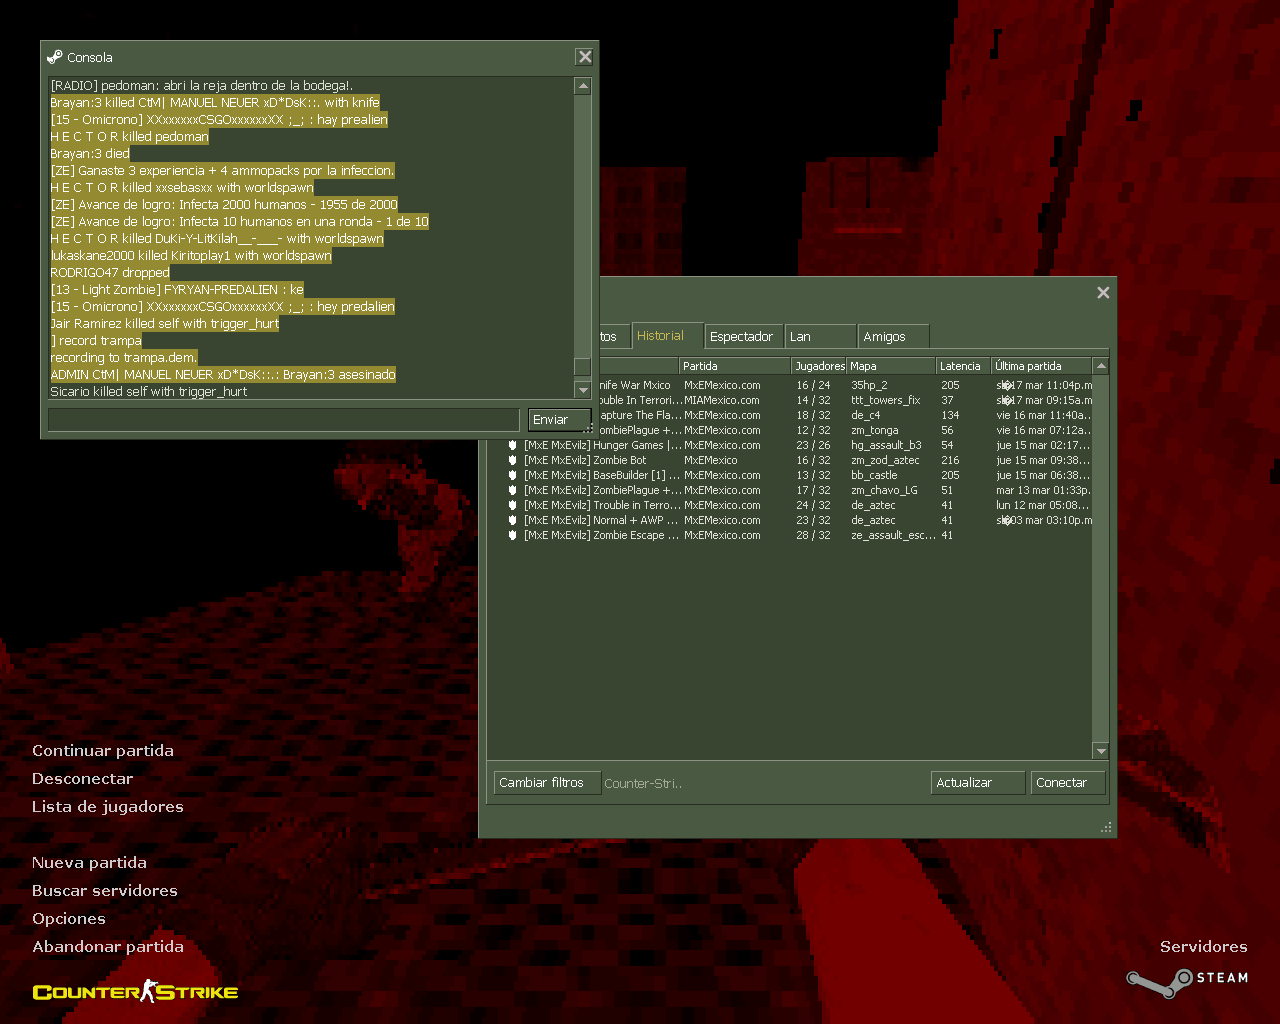Click the Cambiar filtros button
This screenshot has height=1024, width=1280.
[x=547, y=783]
